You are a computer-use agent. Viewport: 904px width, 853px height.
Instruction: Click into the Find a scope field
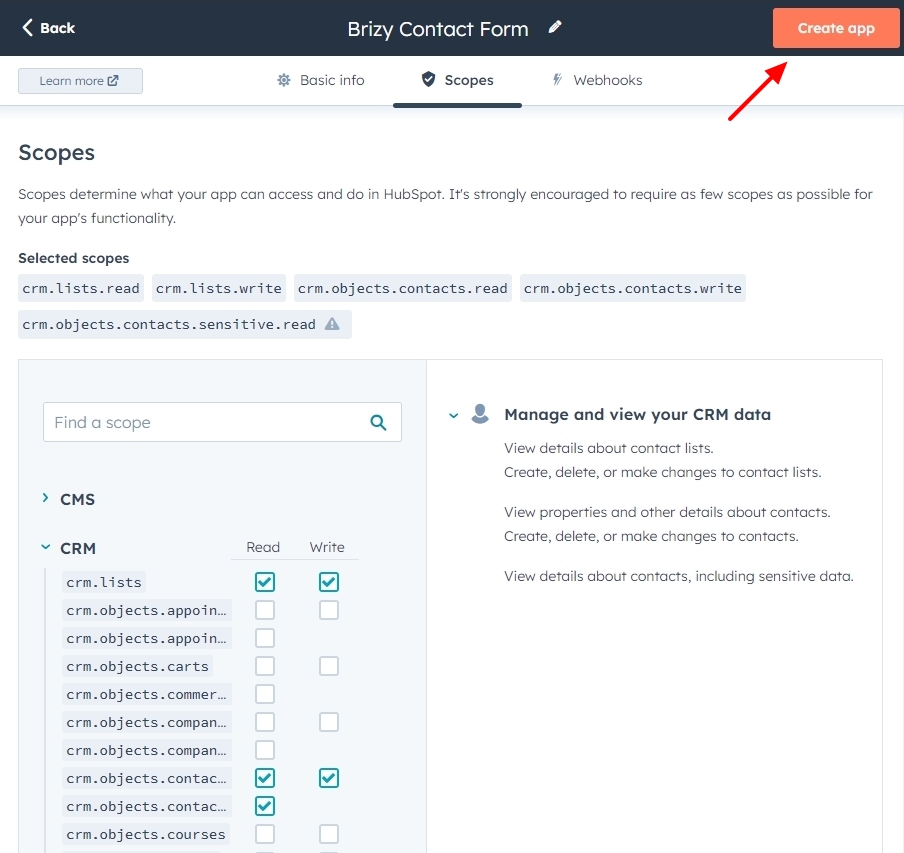tap(222, 422)
